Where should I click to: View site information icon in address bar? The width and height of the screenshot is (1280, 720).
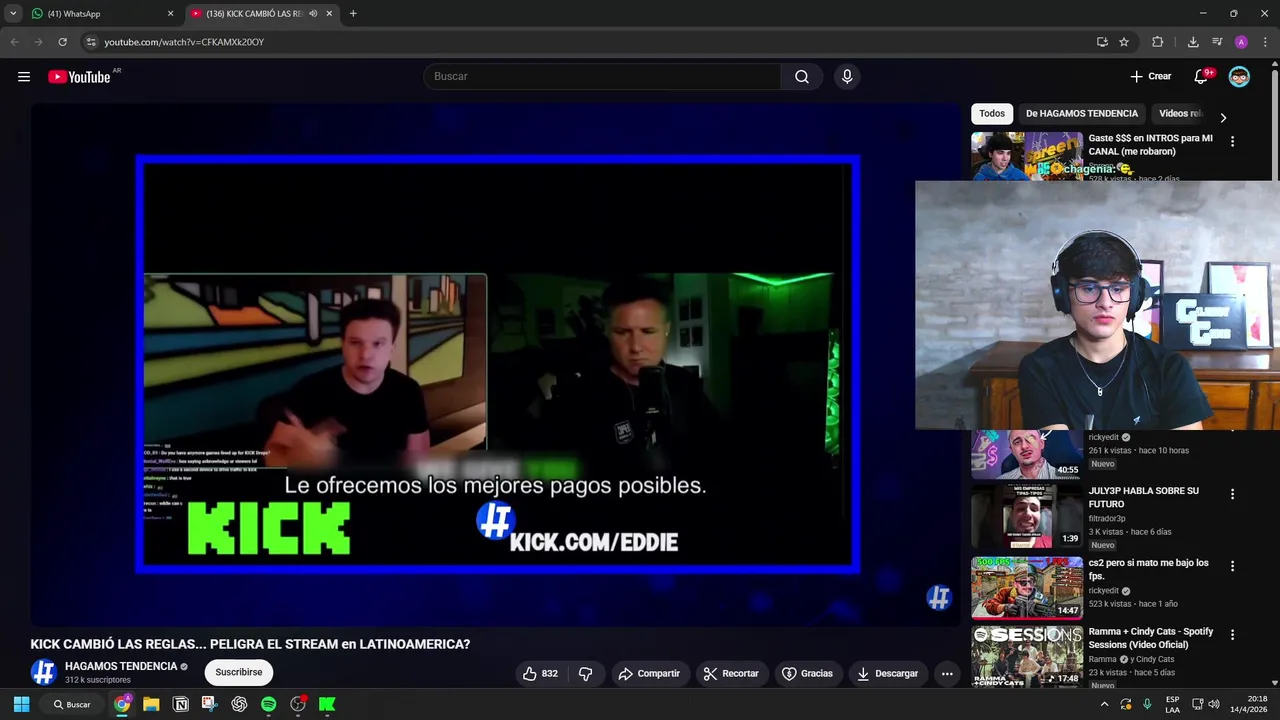91,42
